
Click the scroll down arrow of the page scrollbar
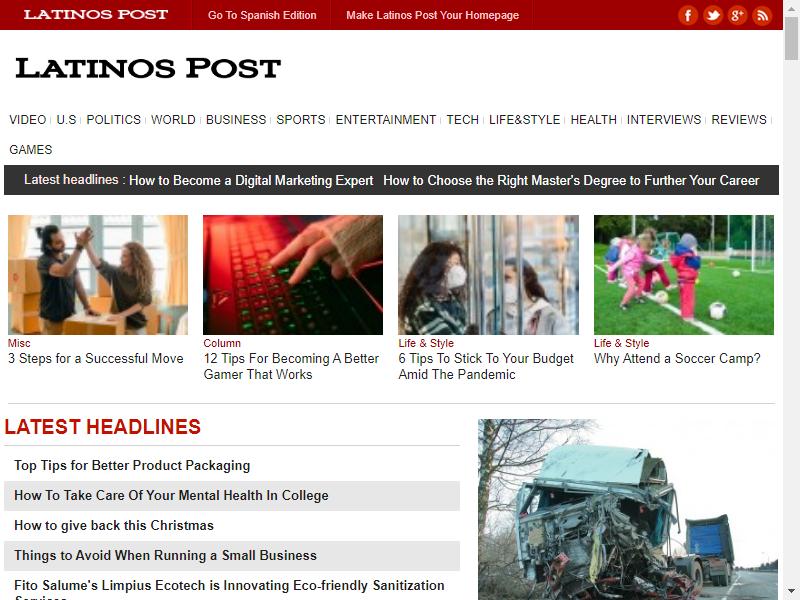click(x=791, y=591)
